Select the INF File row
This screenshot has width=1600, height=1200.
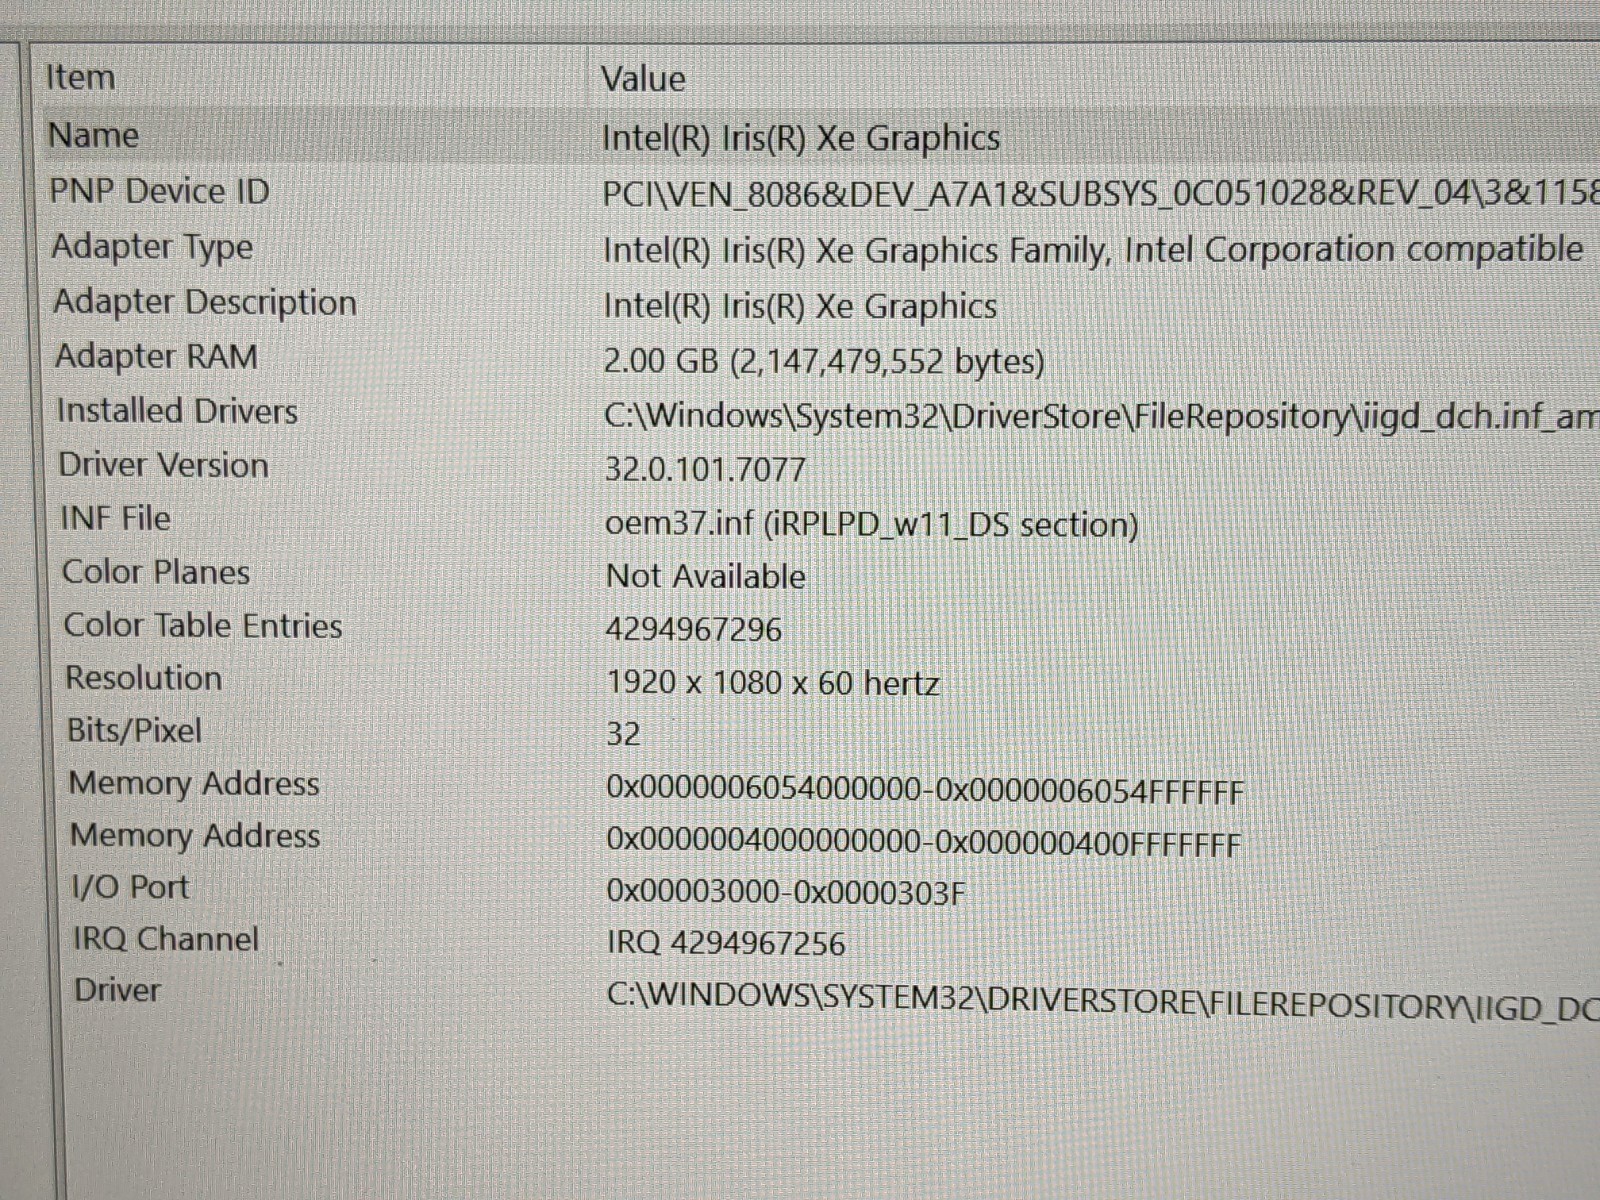(115, 518)
